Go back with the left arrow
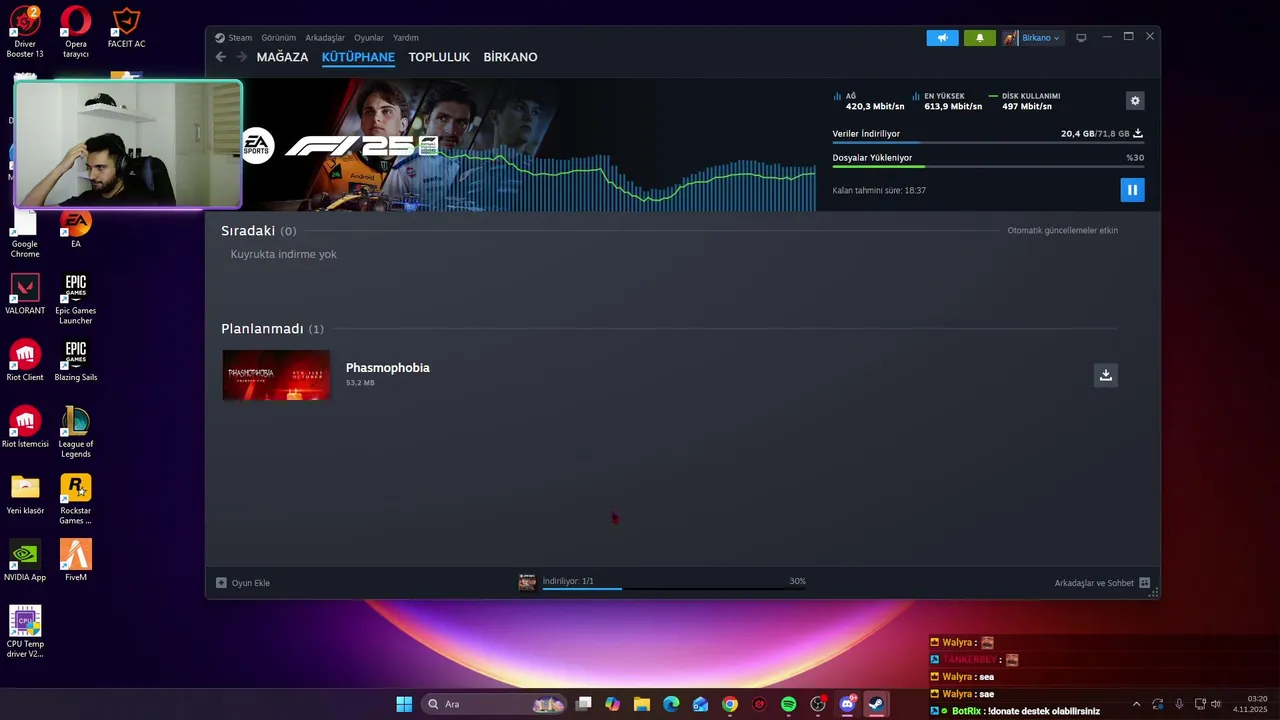The width and height of the screenshot is (1280, 720). coord(221,57)
